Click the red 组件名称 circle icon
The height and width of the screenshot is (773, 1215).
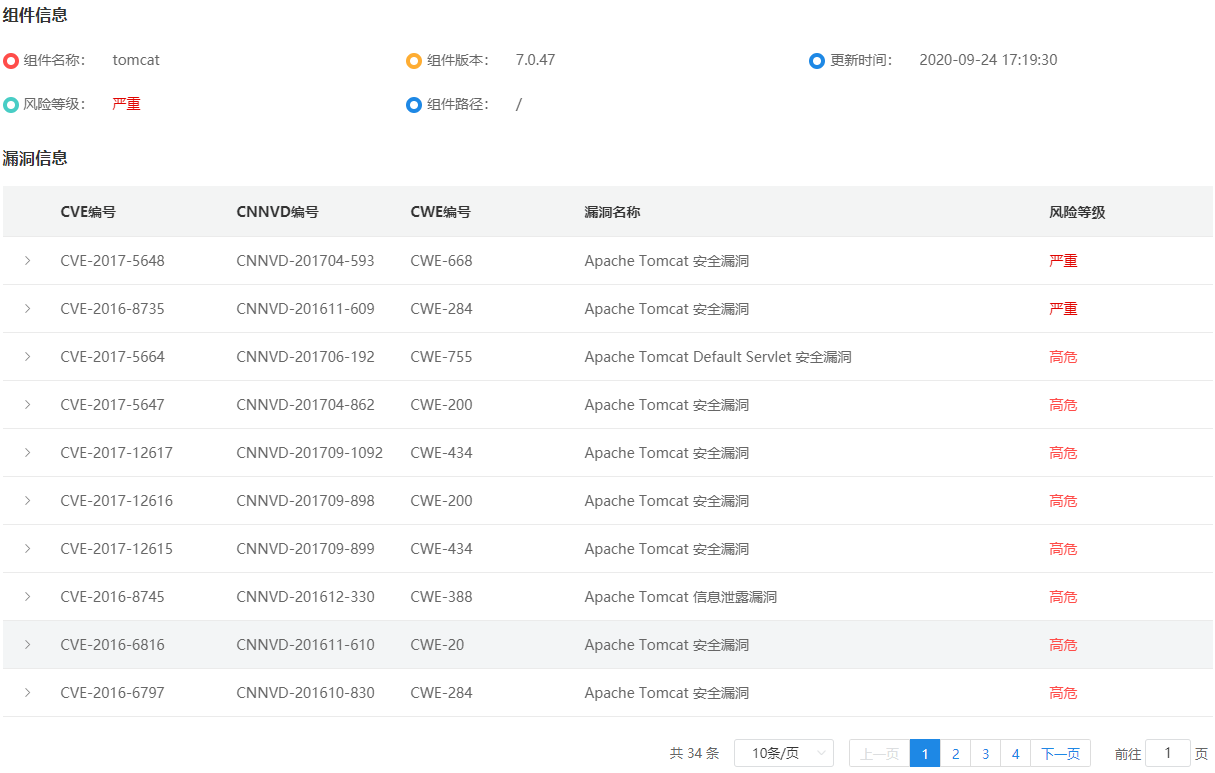(x=11, y=61)
